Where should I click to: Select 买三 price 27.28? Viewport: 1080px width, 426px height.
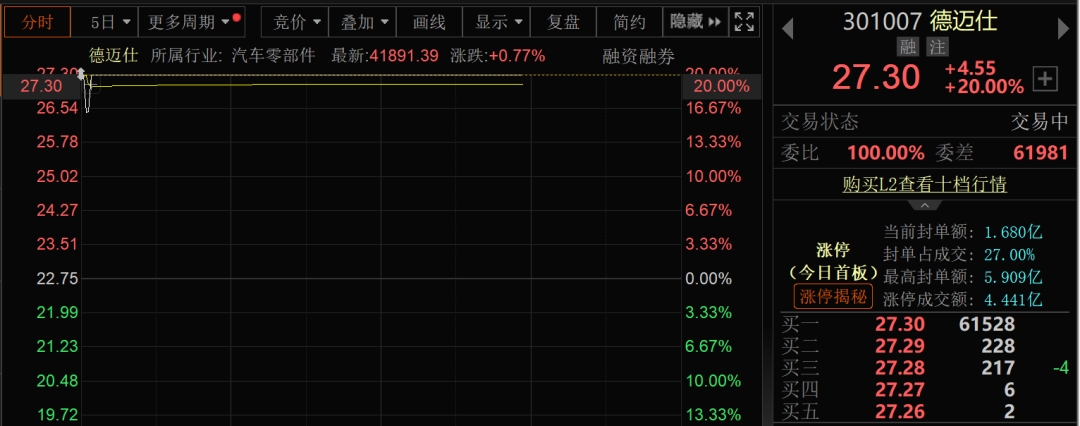900,368
